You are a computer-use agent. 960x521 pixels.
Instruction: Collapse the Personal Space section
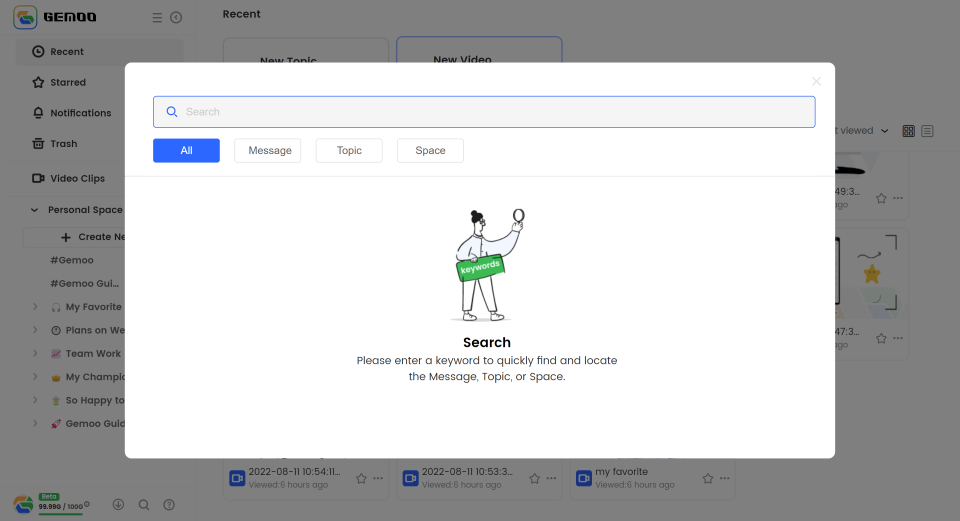34,210
